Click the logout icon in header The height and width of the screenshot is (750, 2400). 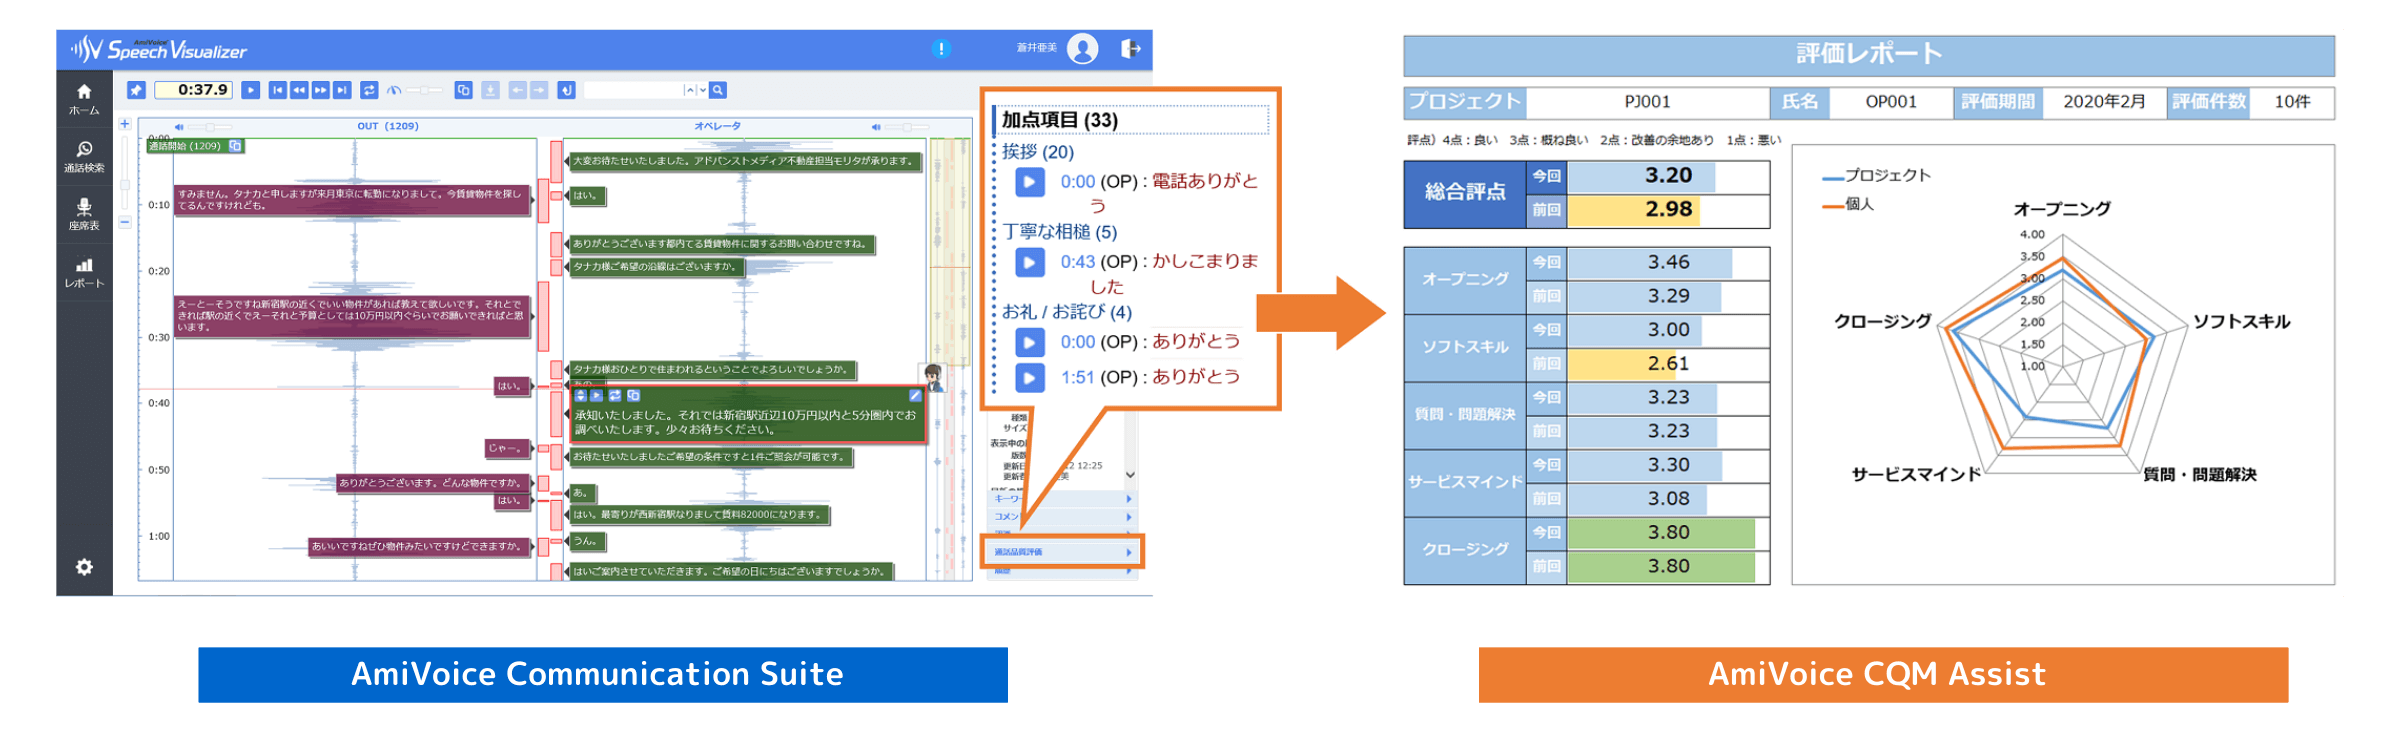click(1130, 48)
